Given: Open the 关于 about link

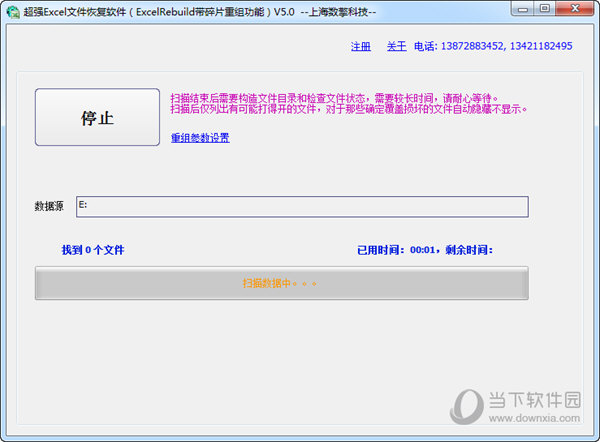Looking at the screenshot, I should (396, 47).
